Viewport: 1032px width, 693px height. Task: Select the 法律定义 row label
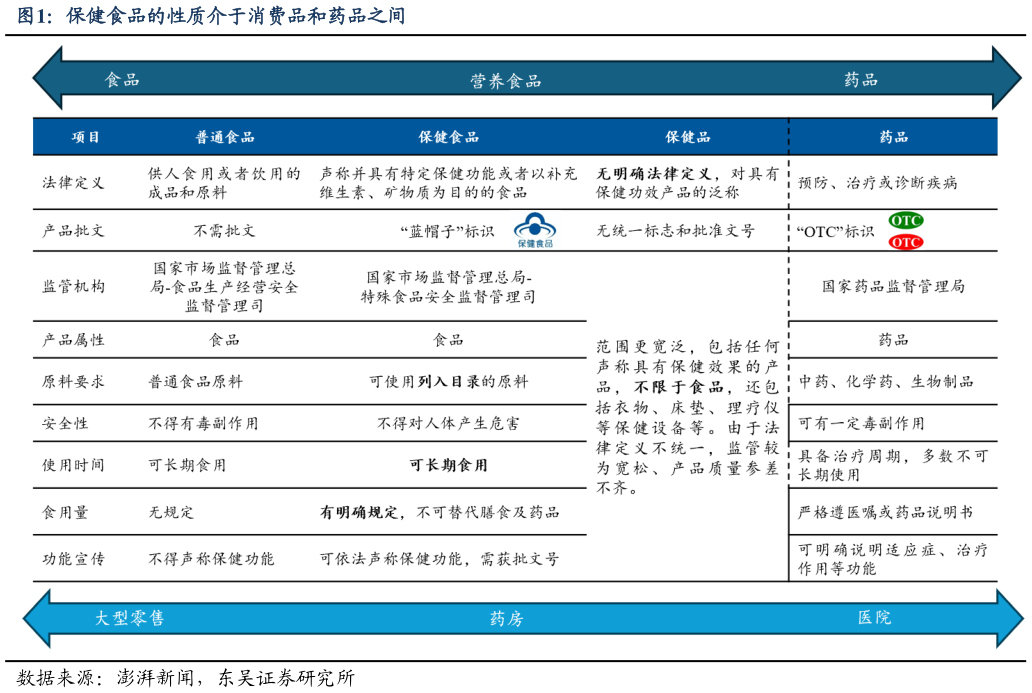click(73, 182)
